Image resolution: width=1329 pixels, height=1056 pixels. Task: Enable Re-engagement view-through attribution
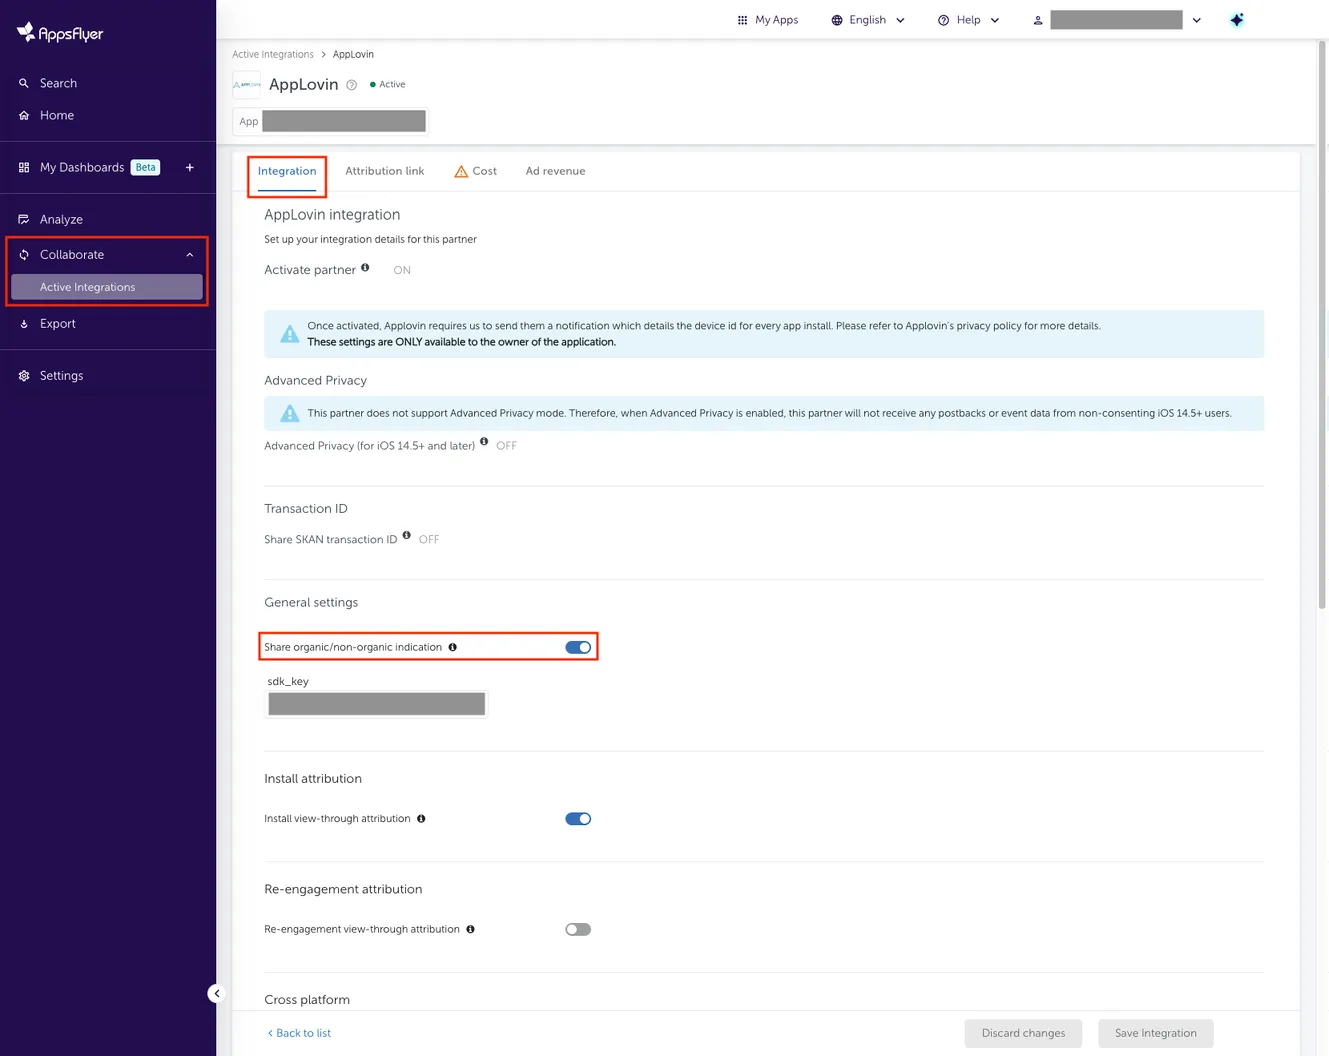(578, 929)
